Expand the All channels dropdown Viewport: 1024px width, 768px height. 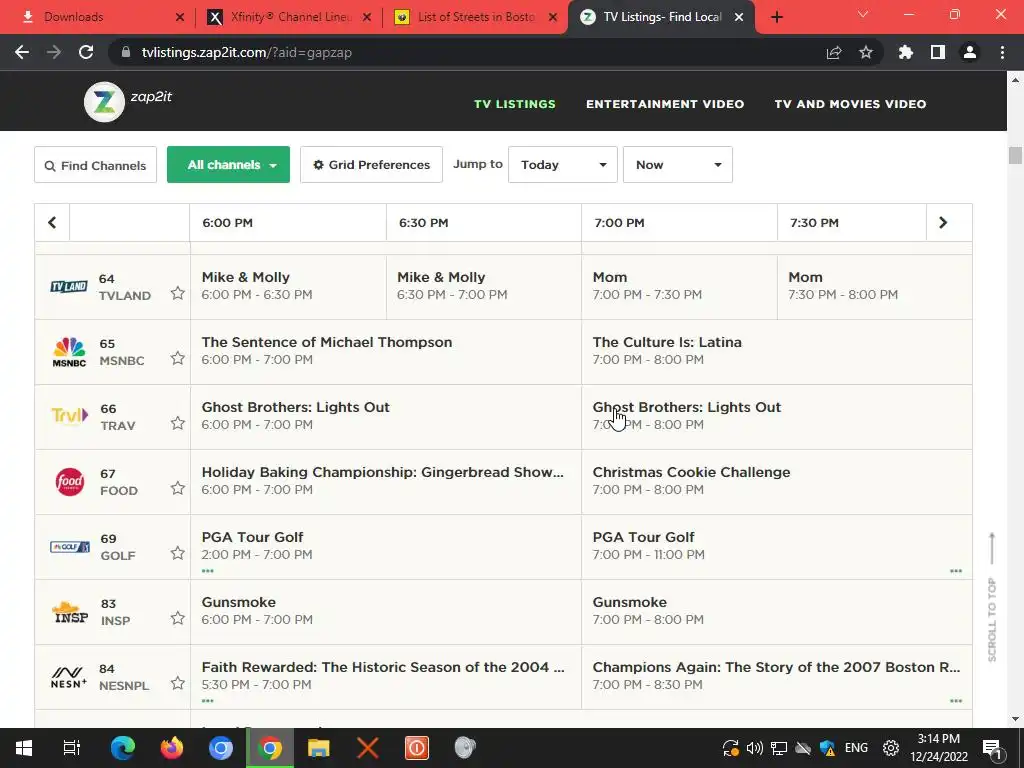coord(229,165)
